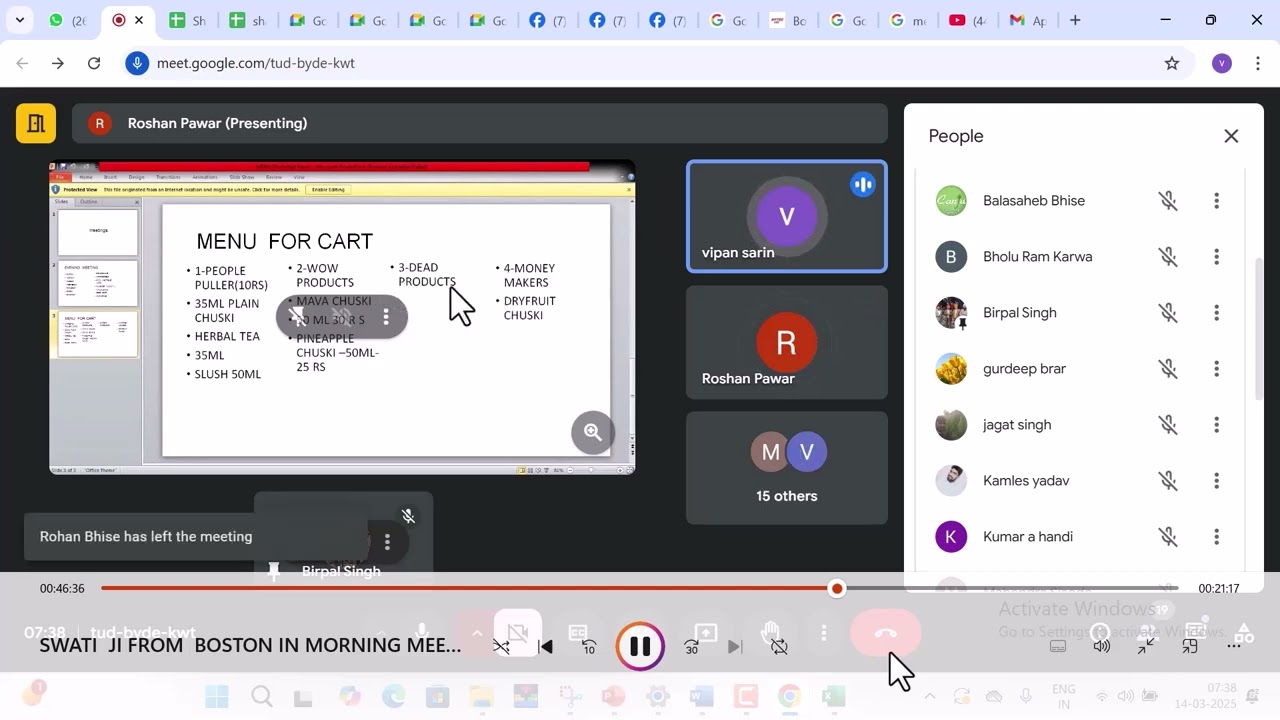Mute jagat singh's microphone

[1167, 425]
